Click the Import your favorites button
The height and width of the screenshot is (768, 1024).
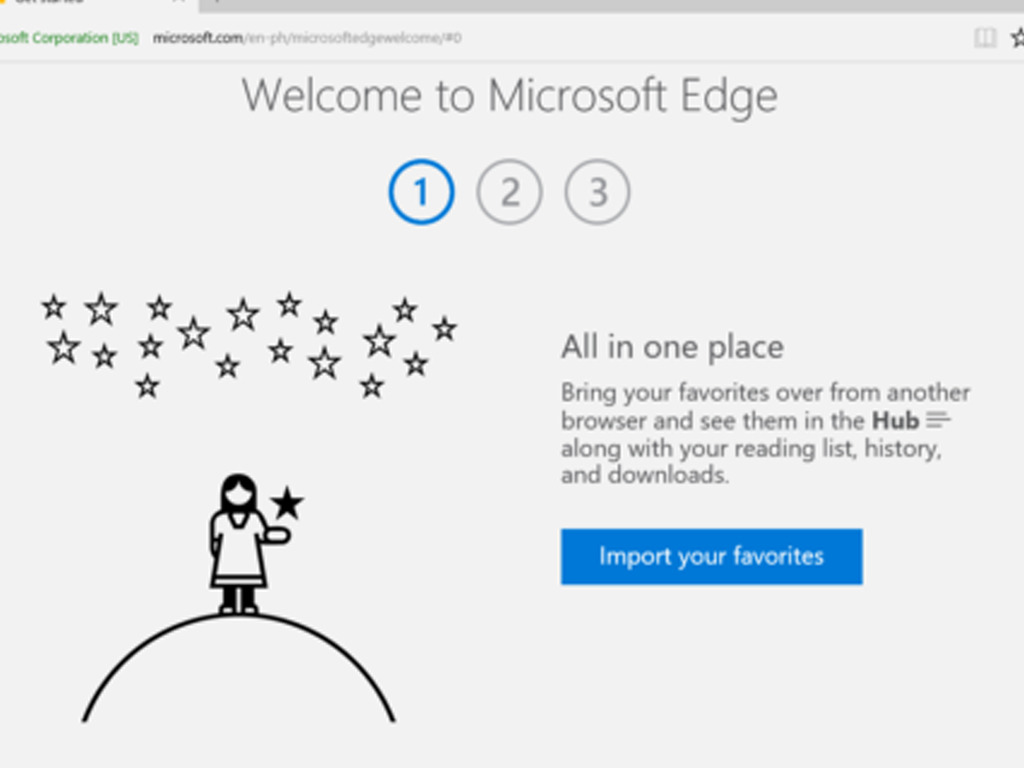pos(711,556)
